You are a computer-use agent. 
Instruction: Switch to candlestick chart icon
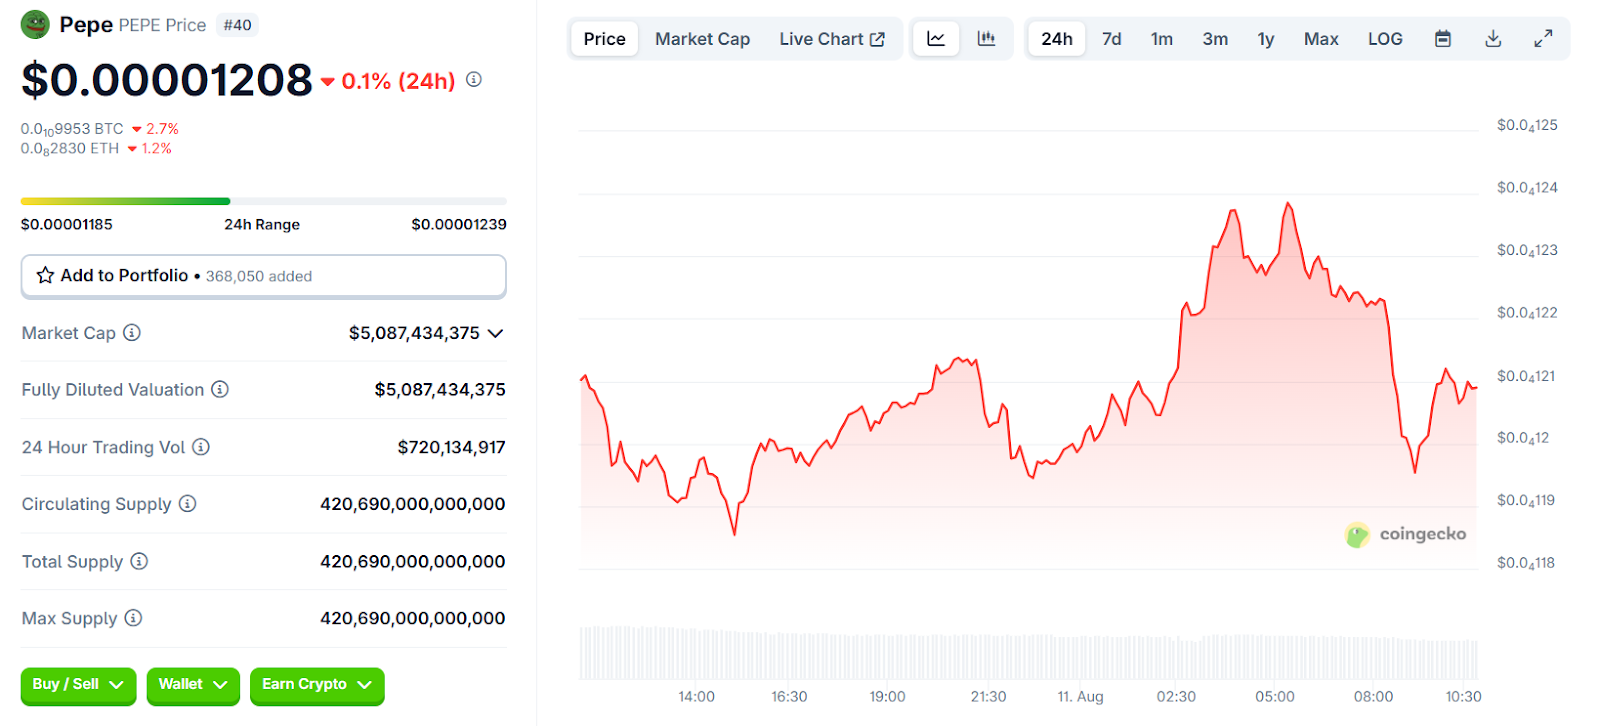[986, 39]
